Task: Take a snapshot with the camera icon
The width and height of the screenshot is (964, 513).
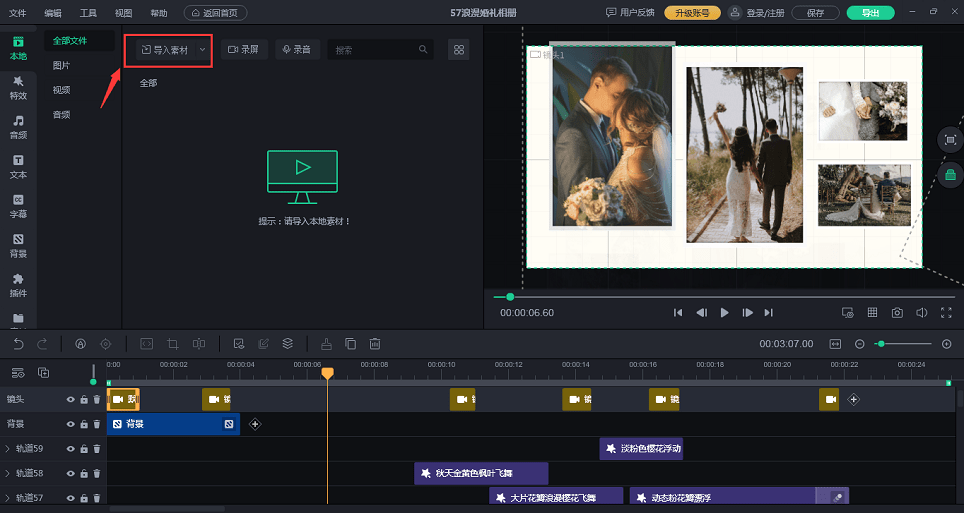Action: coord(897,312)
